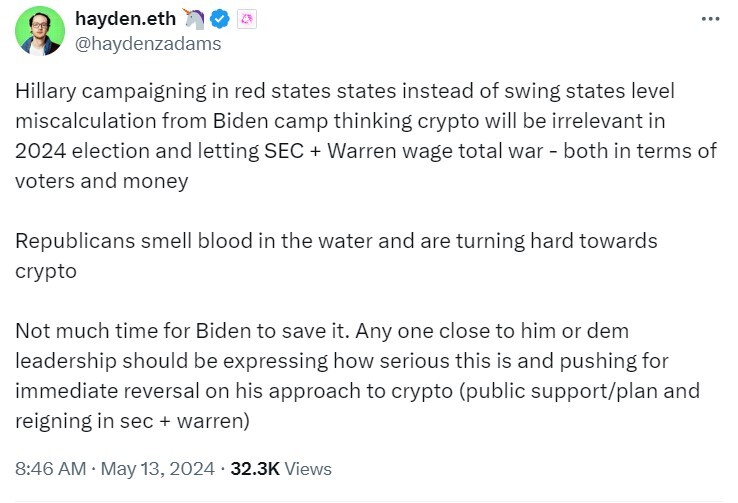Screen dimensions: 738x503
Task: Click the hayden.eth display name
Action: 125,19
